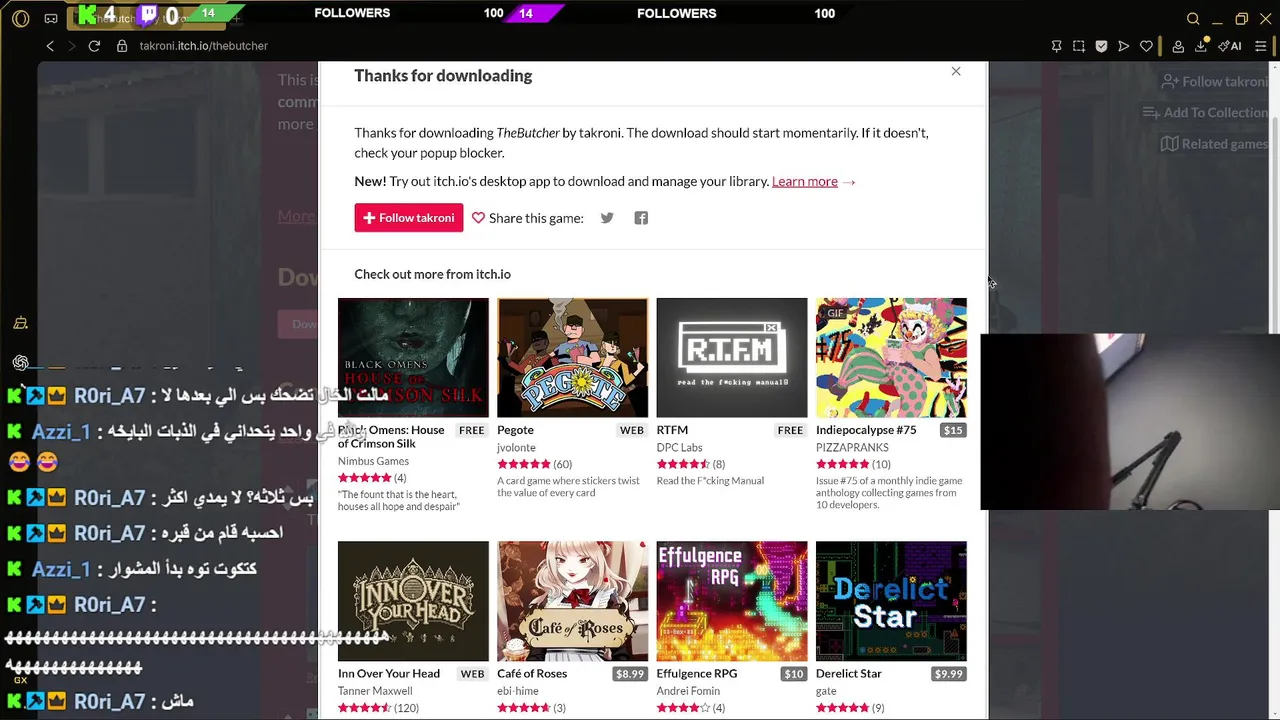Screen dimensions: 1280x720
Task: Click the Derelict Star game thumbnail
Action: point(891,601)
